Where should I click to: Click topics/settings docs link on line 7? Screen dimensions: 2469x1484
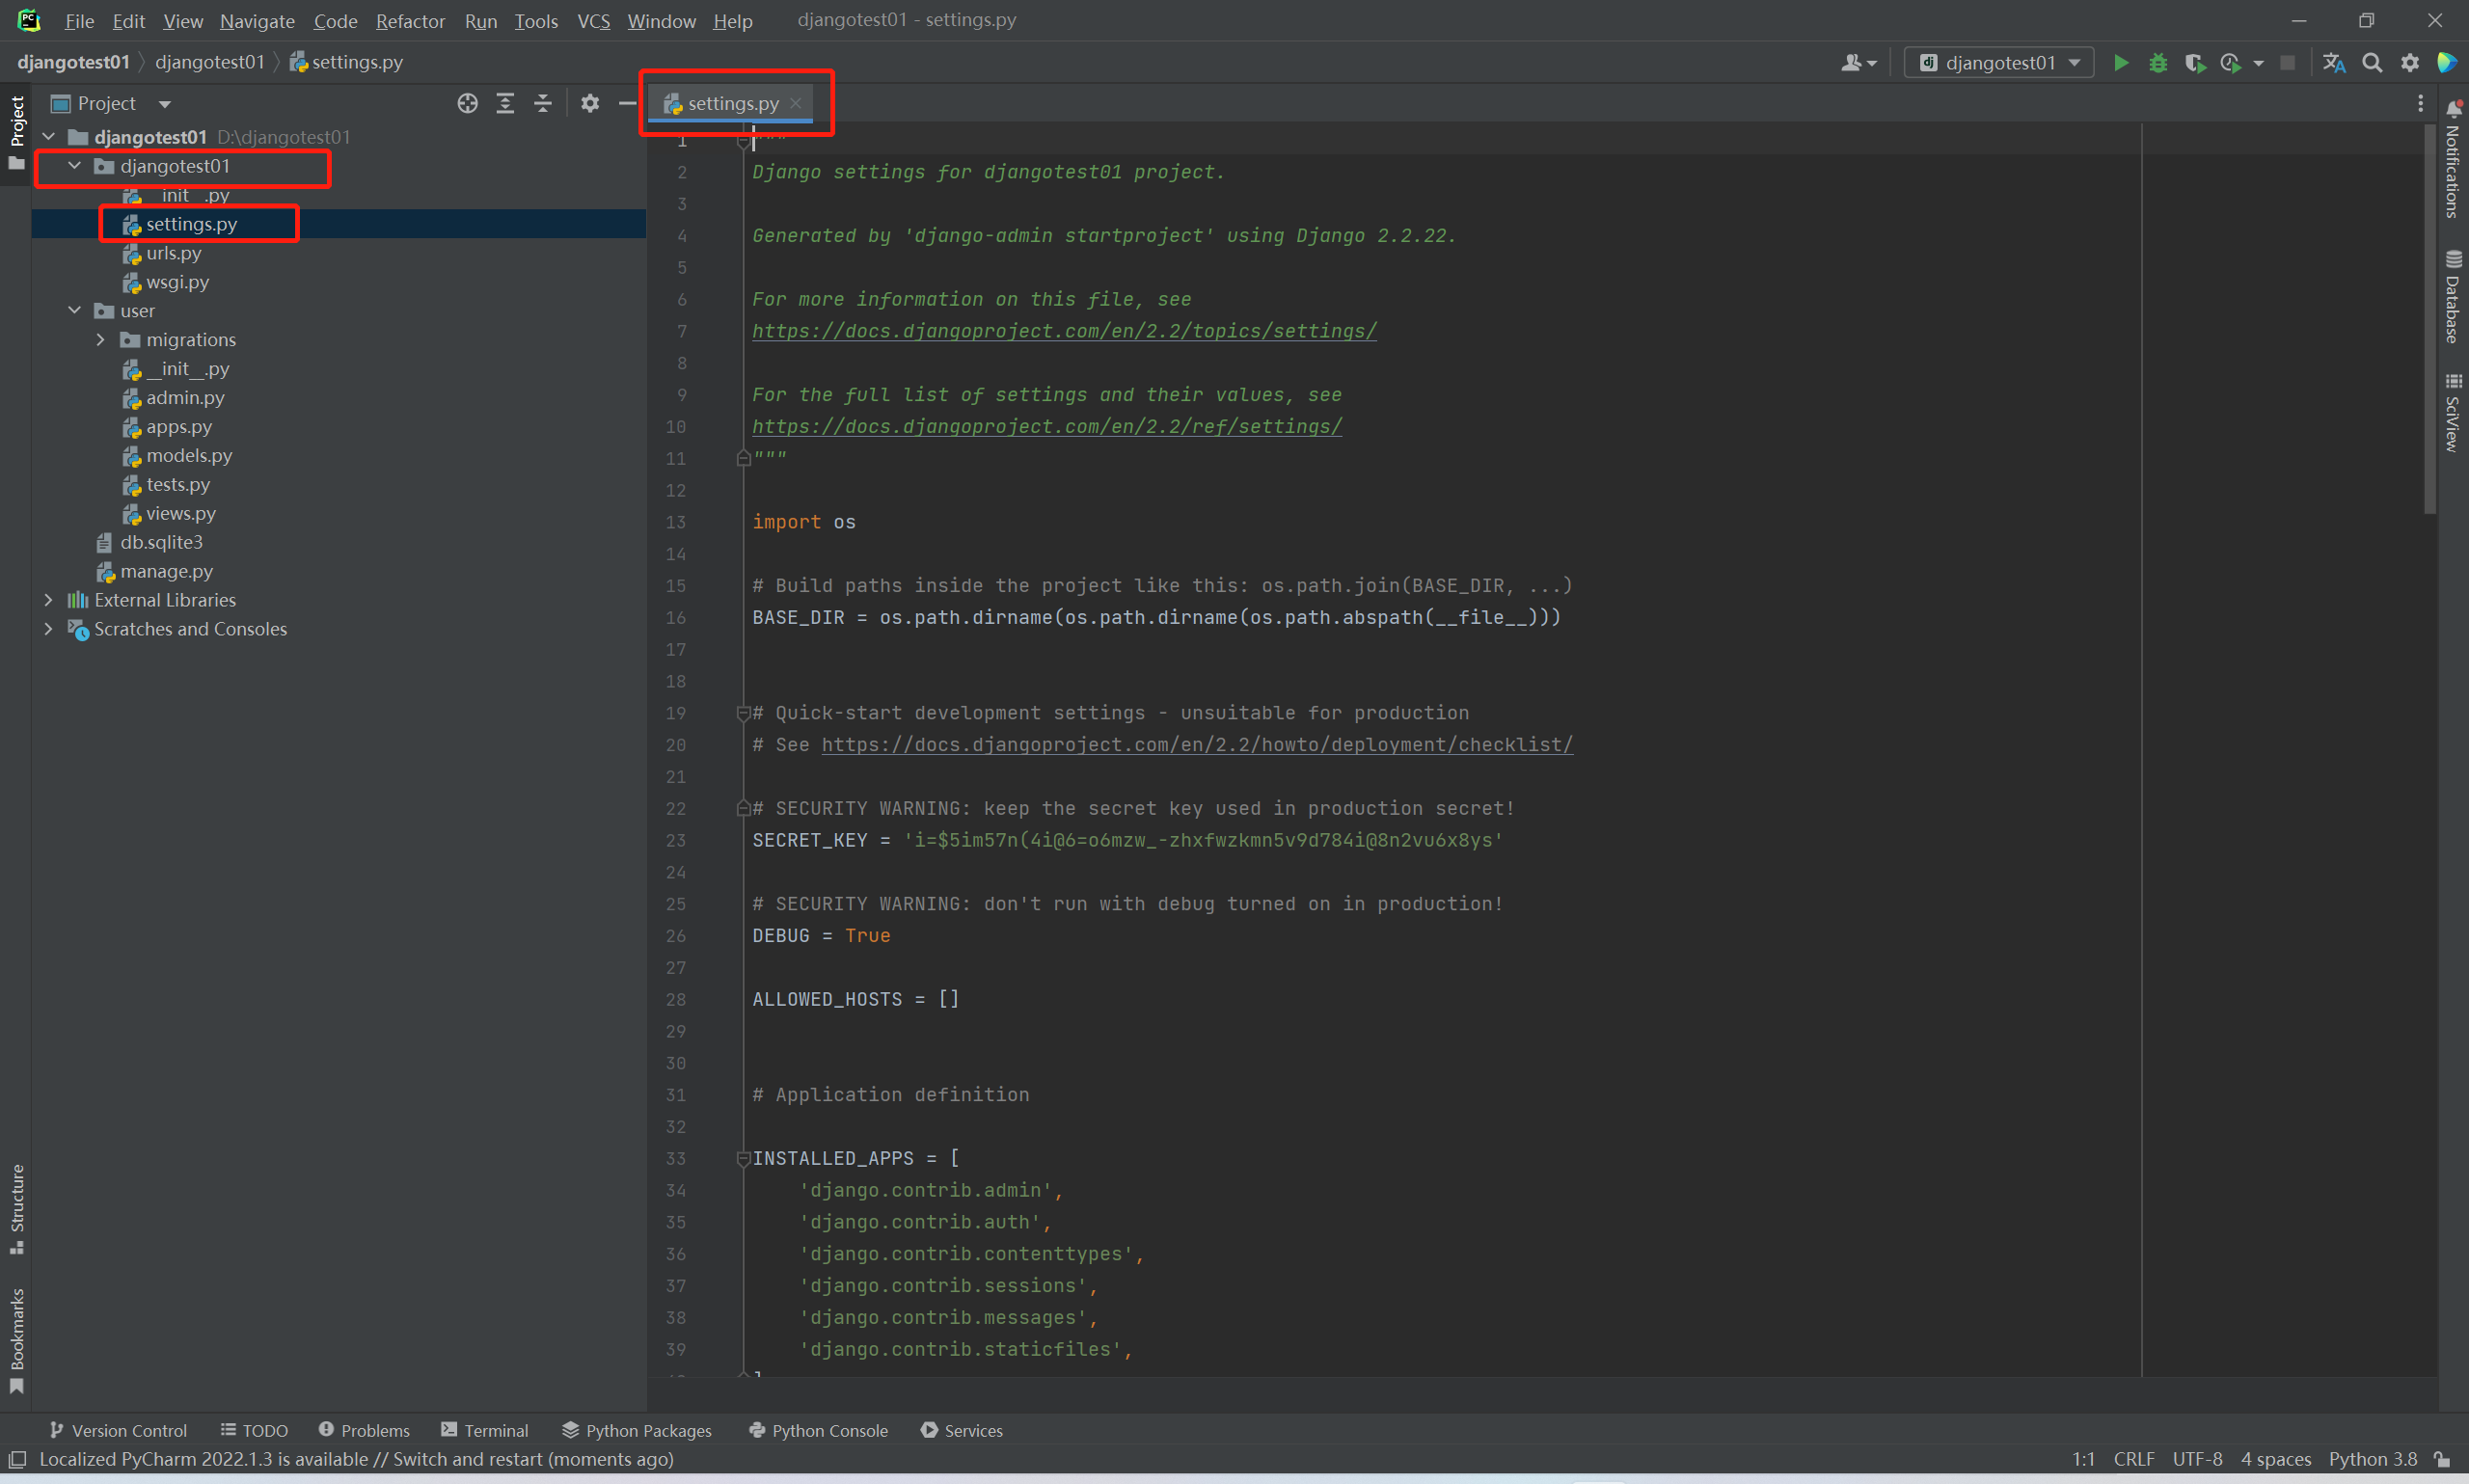click(1064, 331)
